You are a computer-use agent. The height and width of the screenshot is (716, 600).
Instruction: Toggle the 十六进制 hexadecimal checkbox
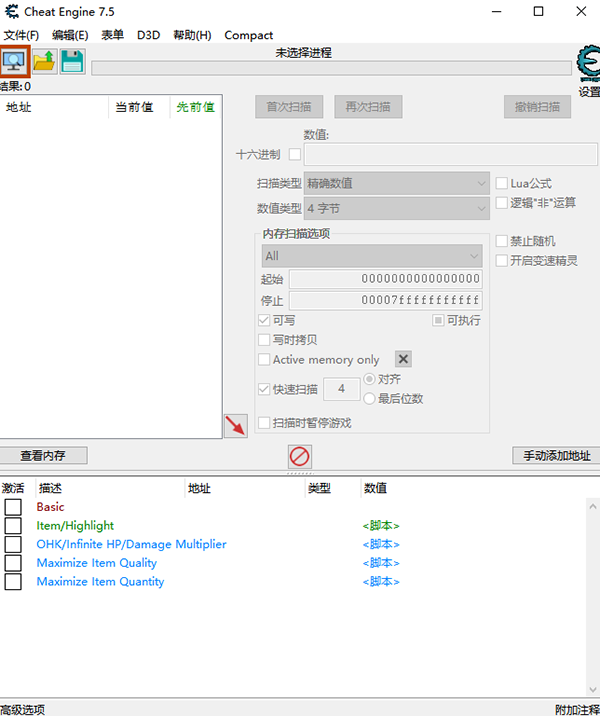[295, 154]
